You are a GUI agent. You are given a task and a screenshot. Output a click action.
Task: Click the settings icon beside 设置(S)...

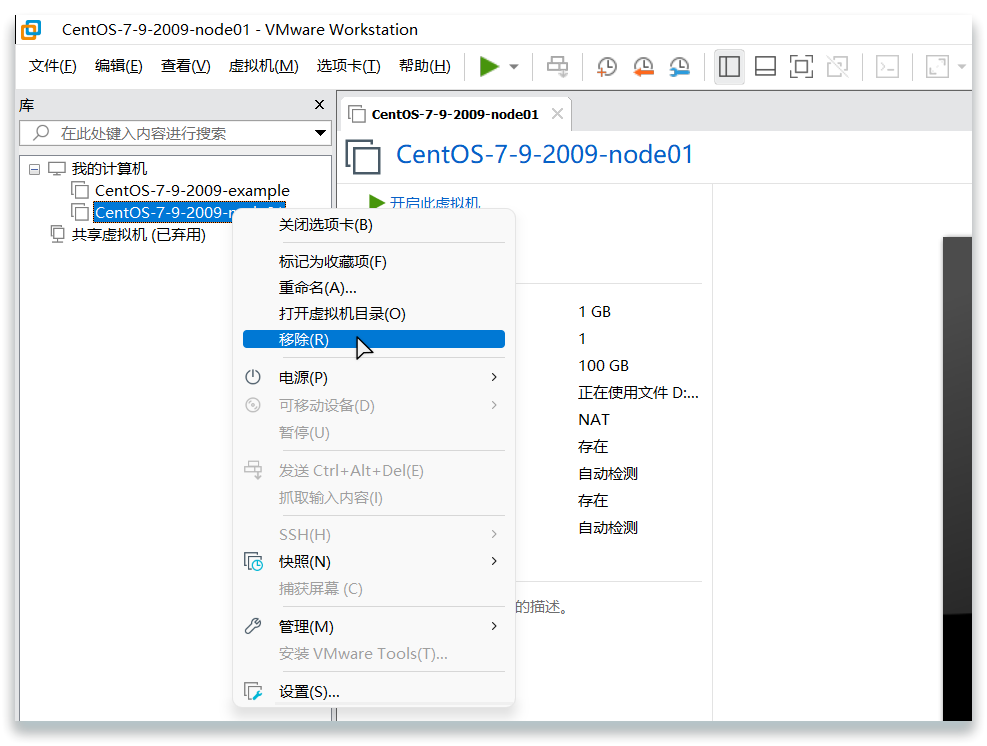click(254, 691)
